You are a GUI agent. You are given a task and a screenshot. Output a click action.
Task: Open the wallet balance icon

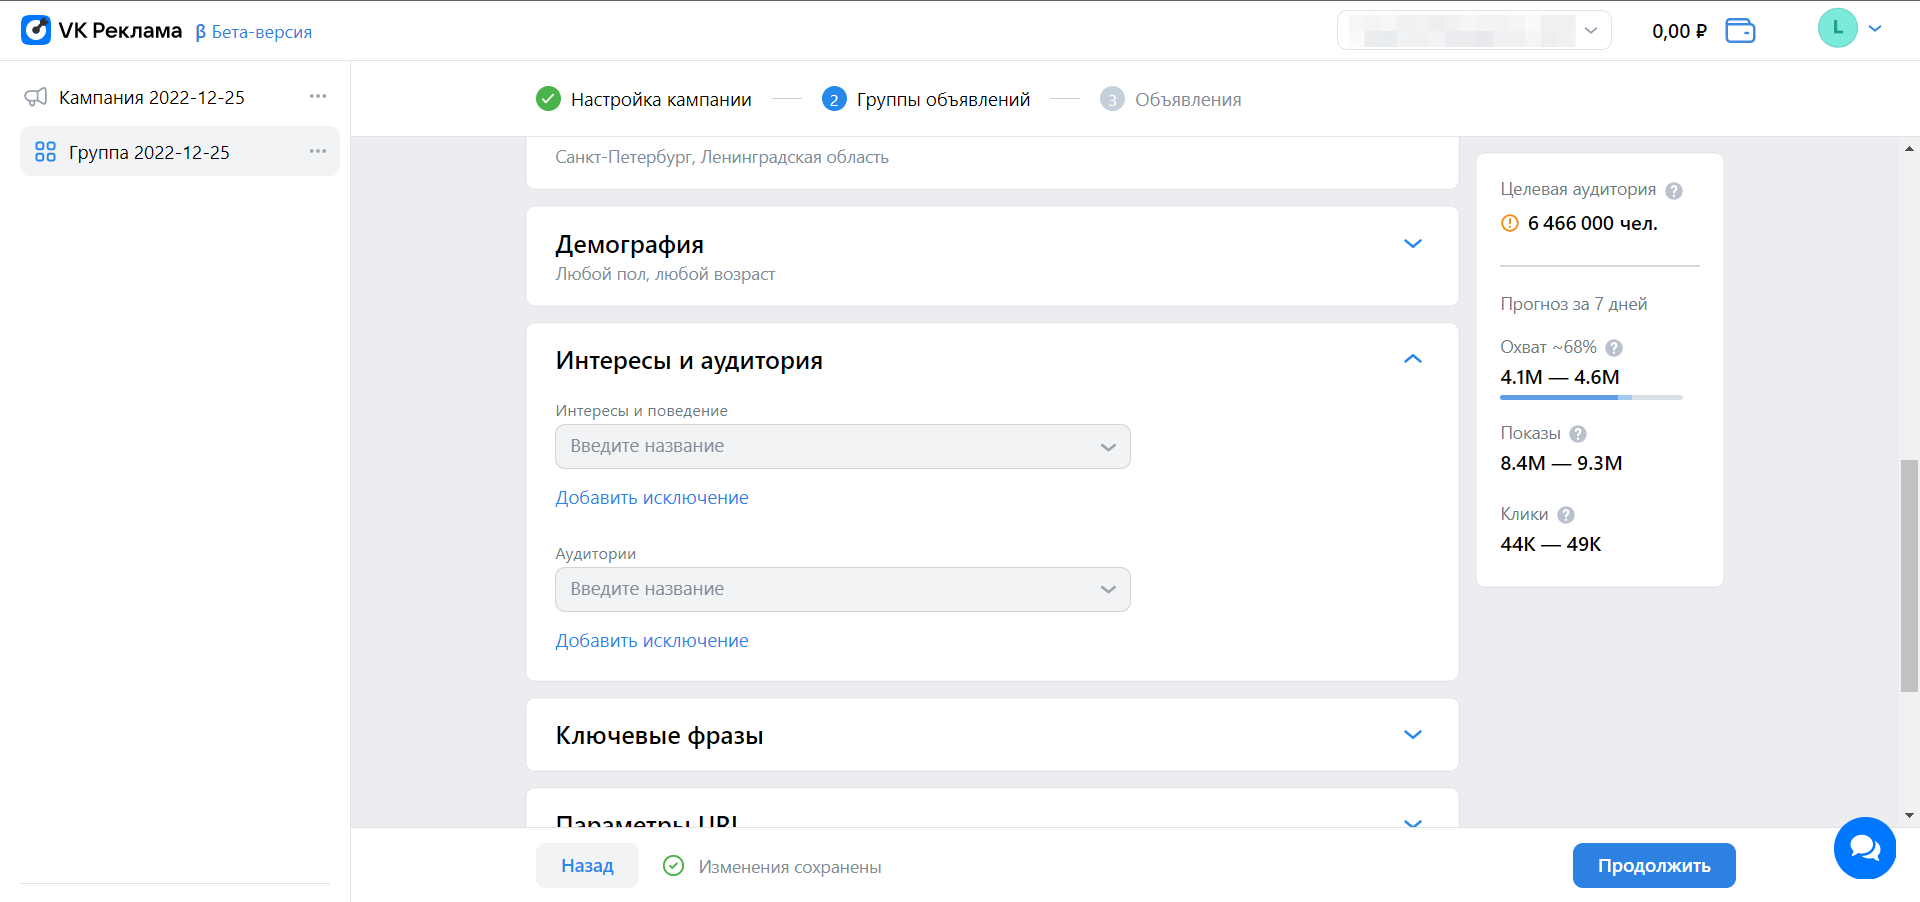coord(1740,31)
